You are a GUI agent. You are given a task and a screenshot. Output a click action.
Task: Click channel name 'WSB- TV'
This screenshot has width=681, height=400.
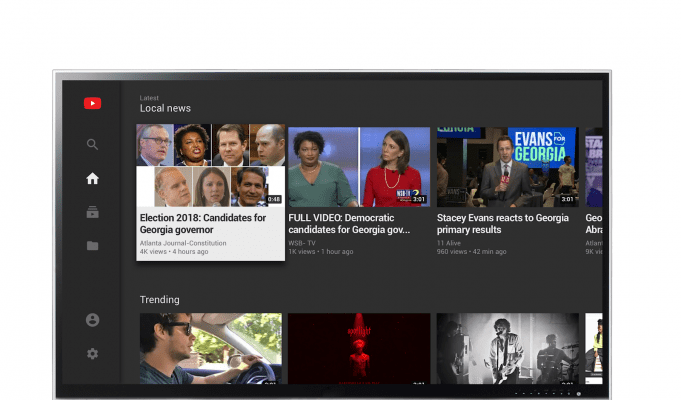point(302,243)
